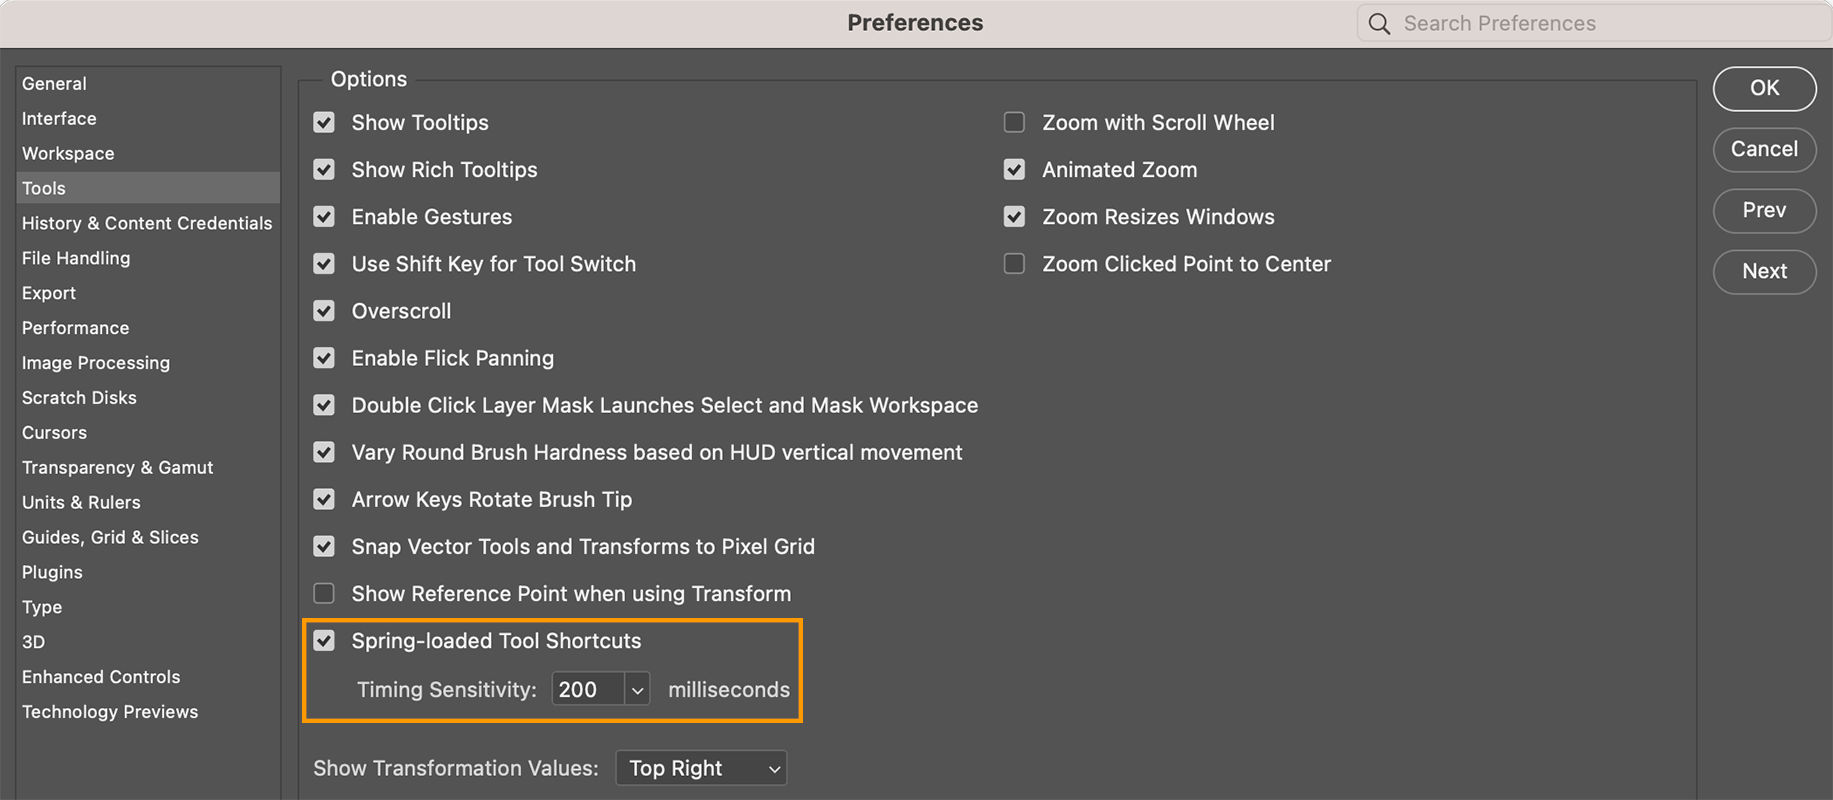Uncheck the Show Tooltips checkbox
This screenshot has height=800, width=1833.
(324, 123)
